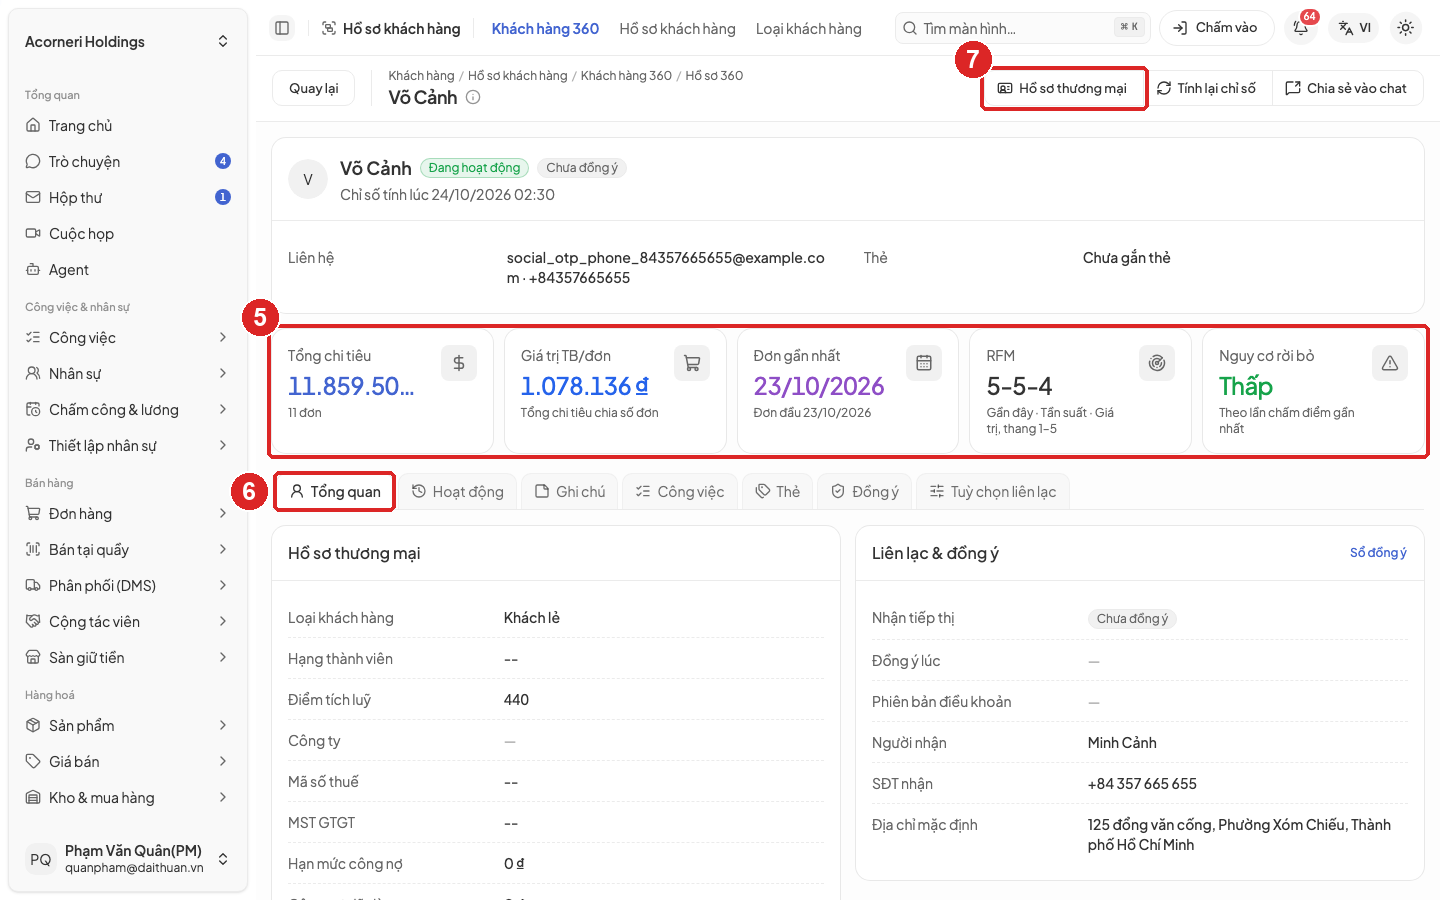The image size is (1440, 900).
Task: Click dollar icon in Tổng chi tiêu card
Action: pos(459,363)
